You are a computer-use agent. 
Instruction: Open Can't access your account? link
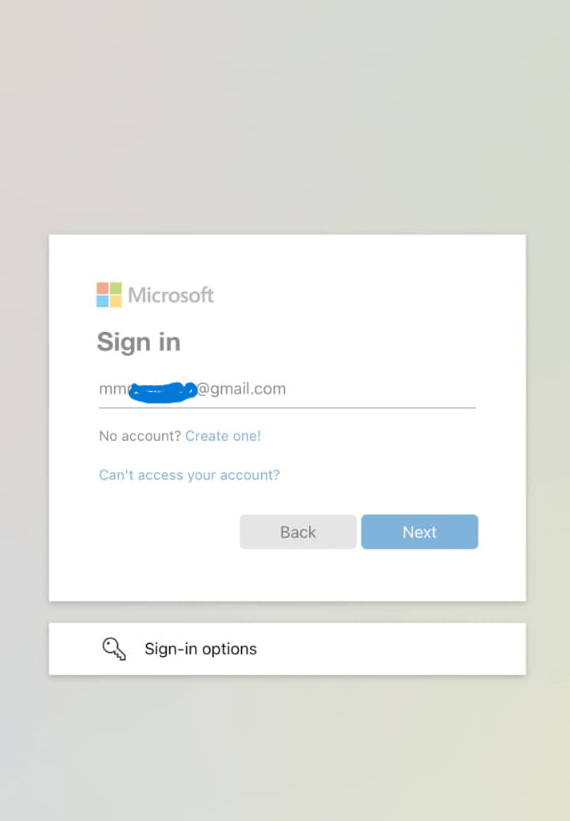[x=189, y=475]
